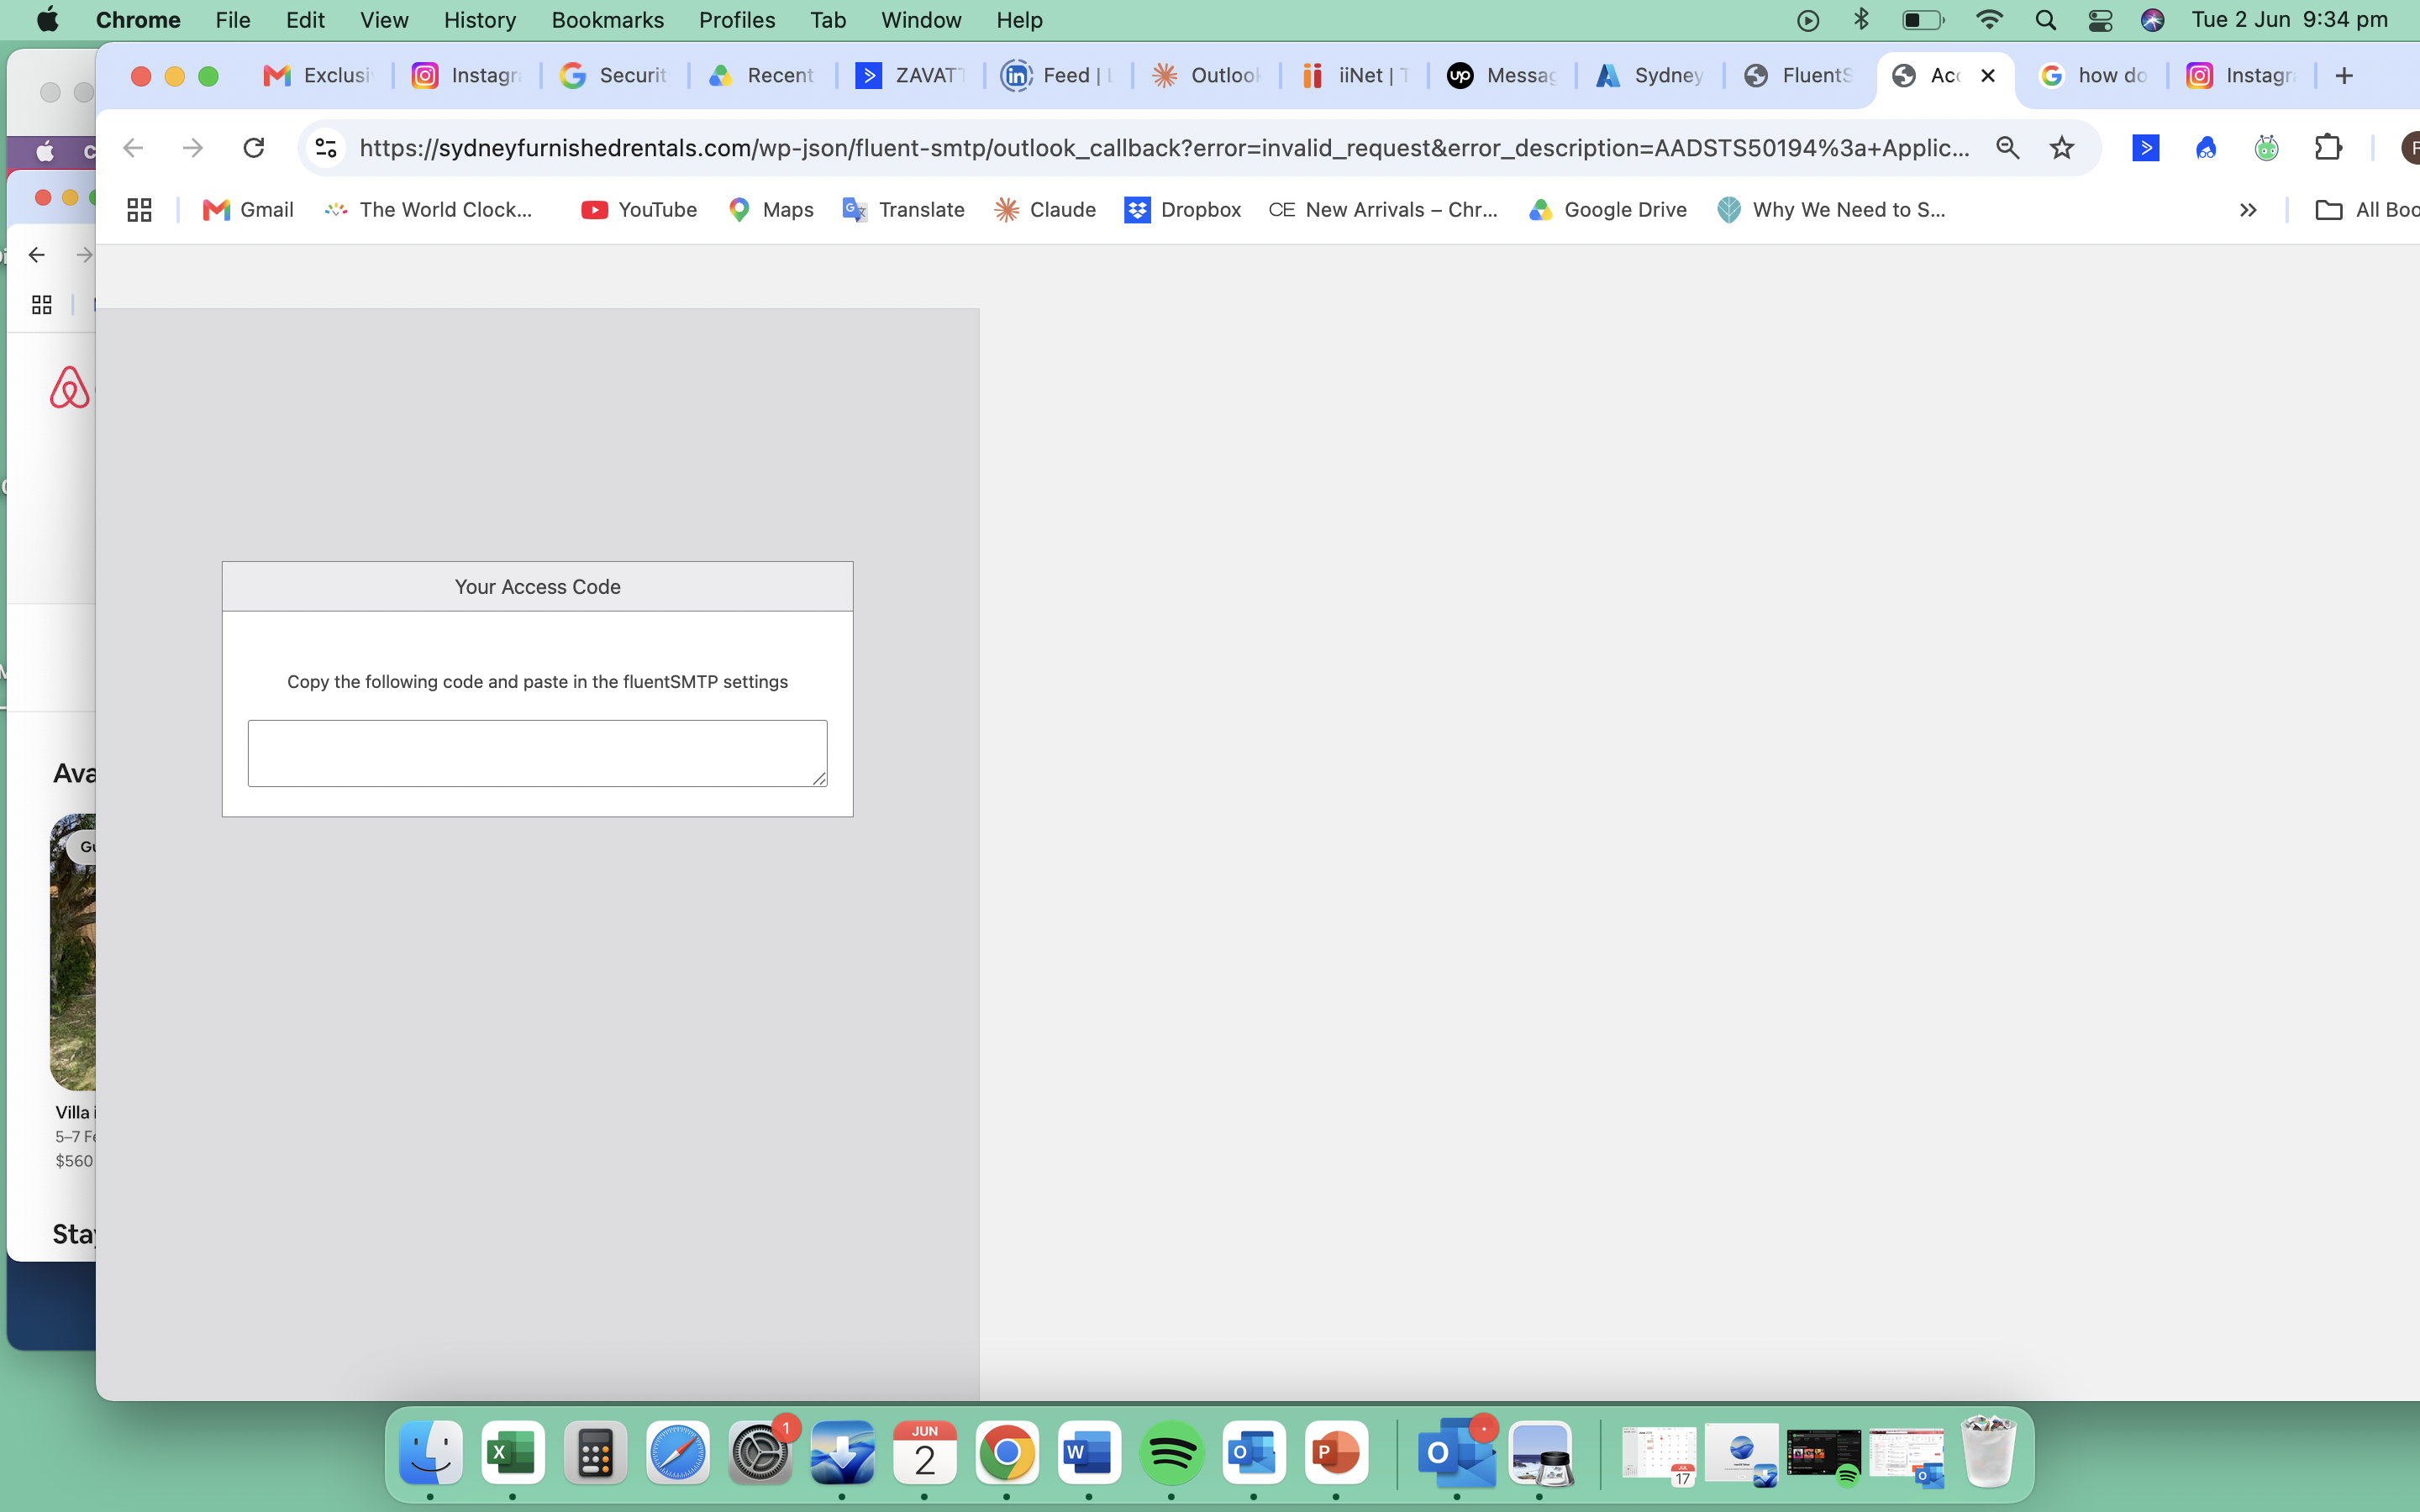Open the Maps bookmark
The width and height of the screenshot is (2420, 1512).
[770, 210]
